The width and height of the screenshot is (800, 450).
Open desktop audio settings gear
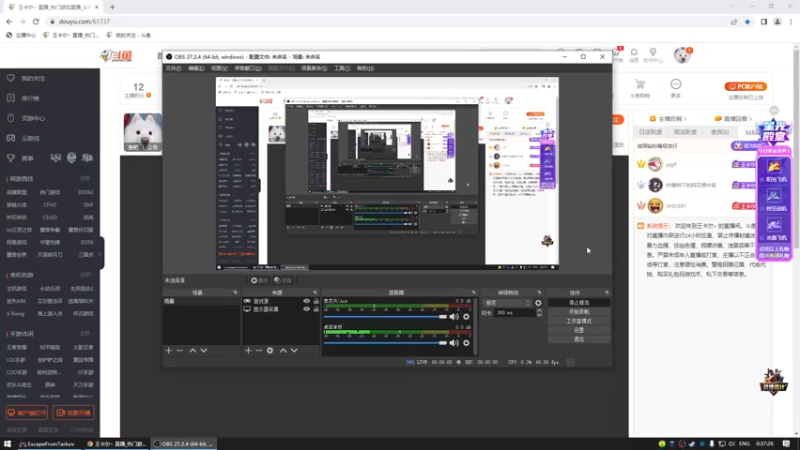pyautogui.click(x=466, y=343)
